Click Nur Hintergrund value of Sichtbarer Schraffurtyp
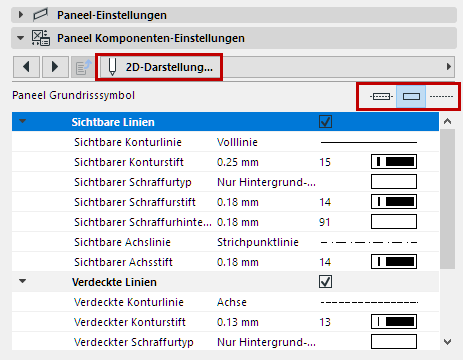This screenshot has width=463, height=360. coord(266,182)
